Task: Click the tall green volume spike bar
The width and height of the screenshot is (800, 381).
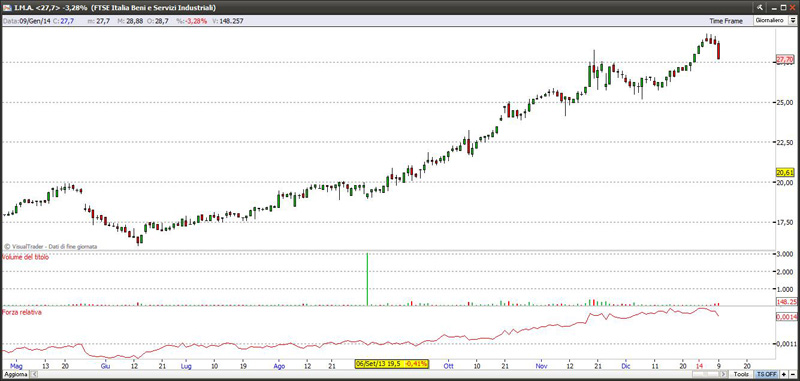Action: click(367, 279)
